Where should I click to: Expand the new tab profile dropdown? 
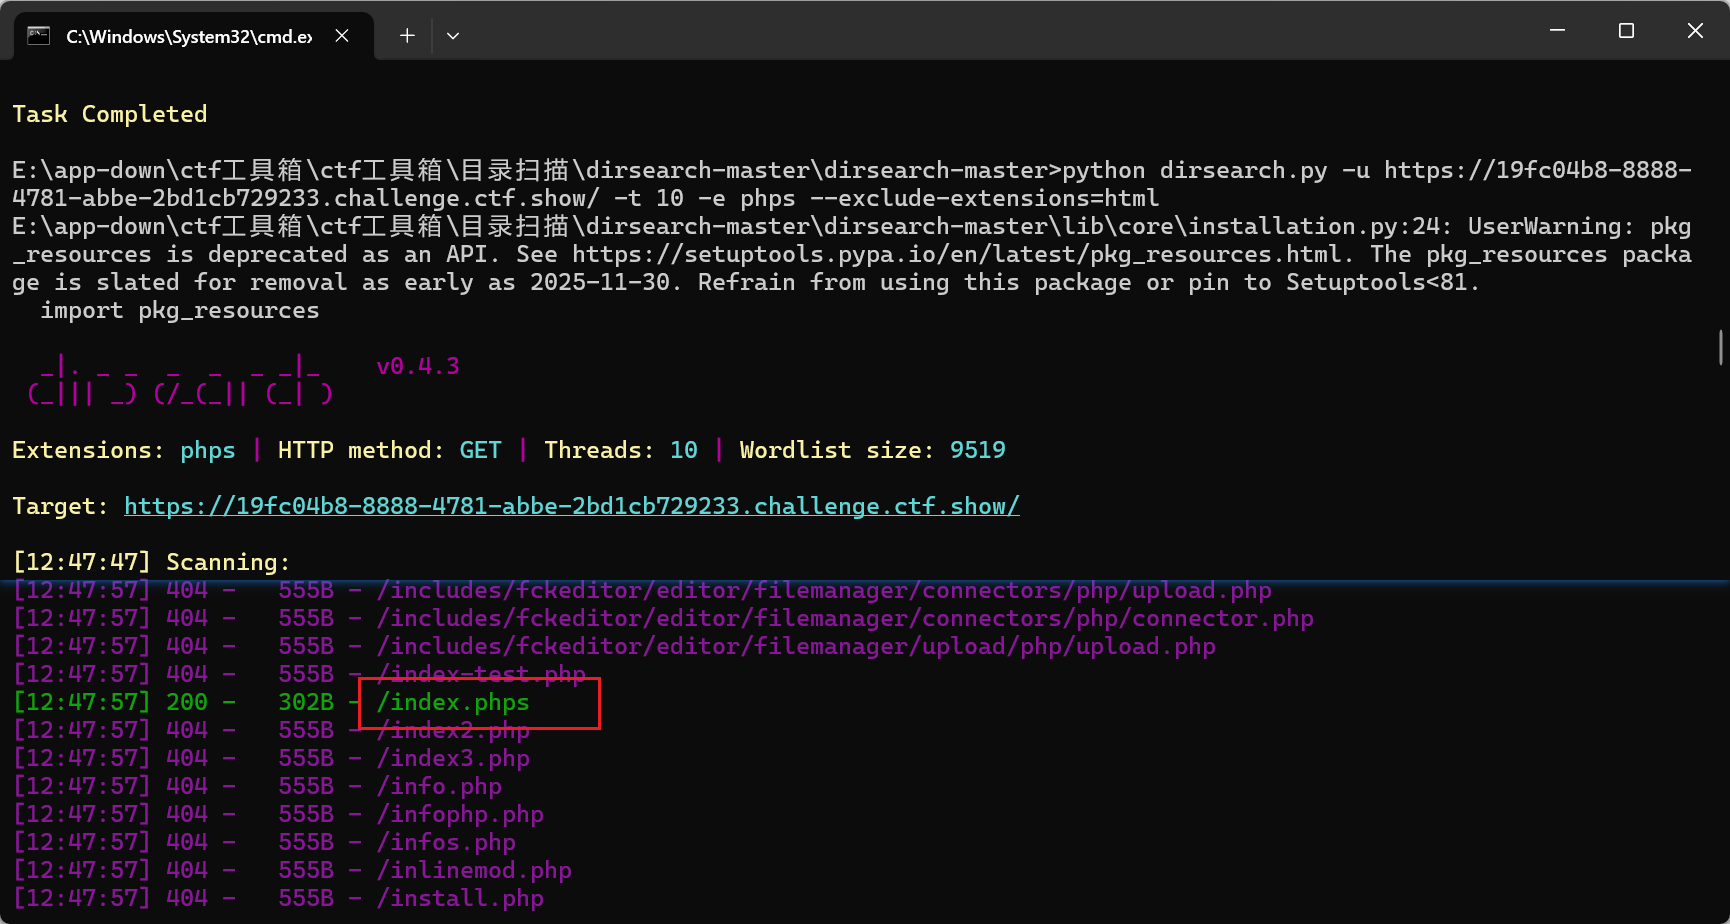453,36
